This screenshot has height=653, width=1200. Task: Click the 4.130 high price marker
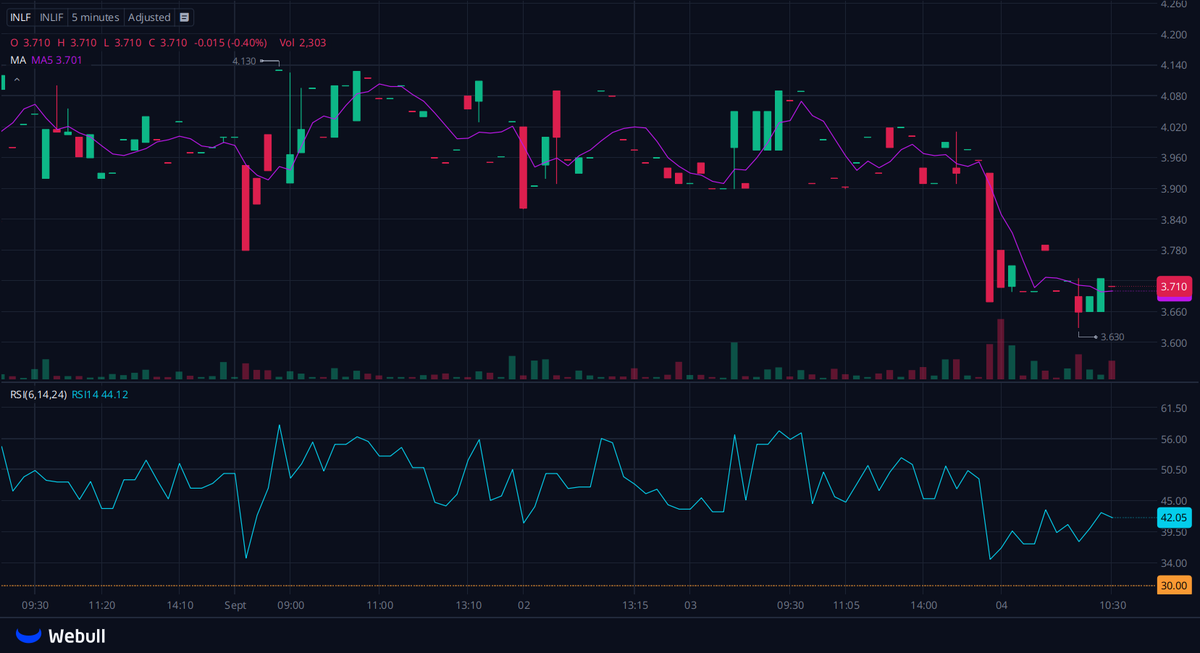tap(244, 61)
